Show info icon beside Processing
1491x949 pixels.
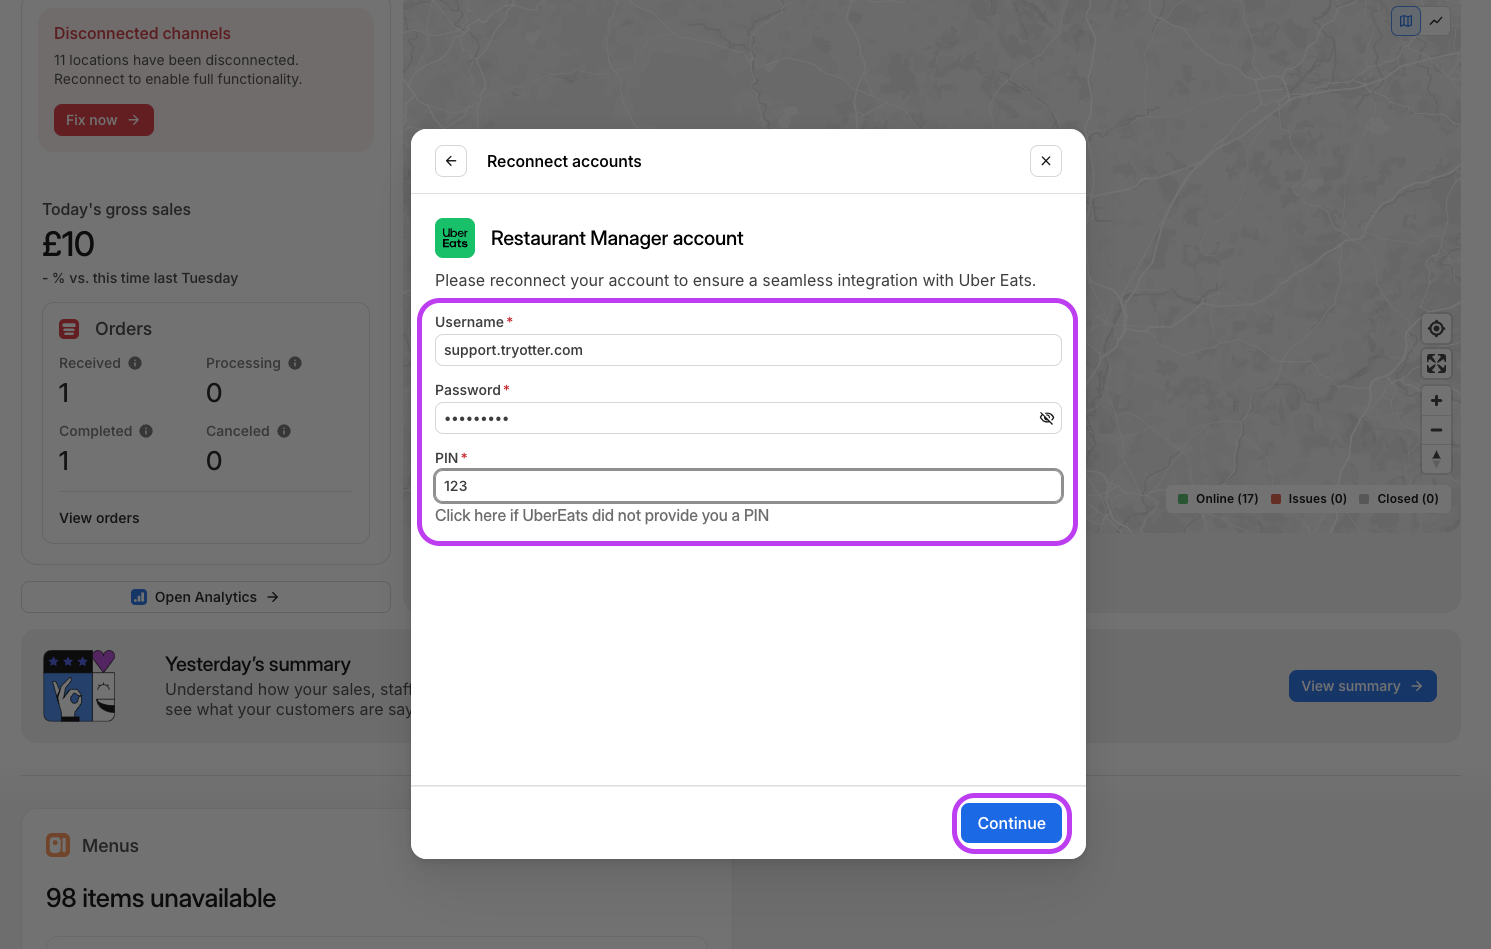click(295, 363)
